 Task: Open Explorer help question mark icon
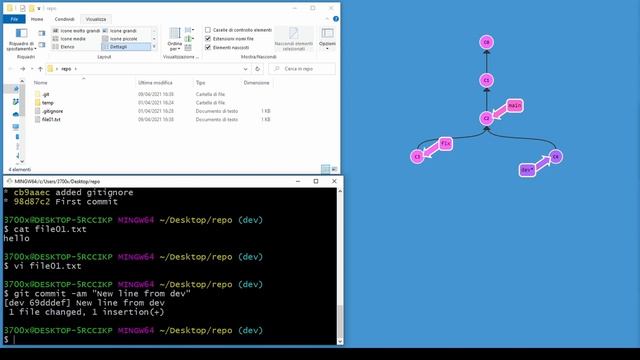pos(336,19)
